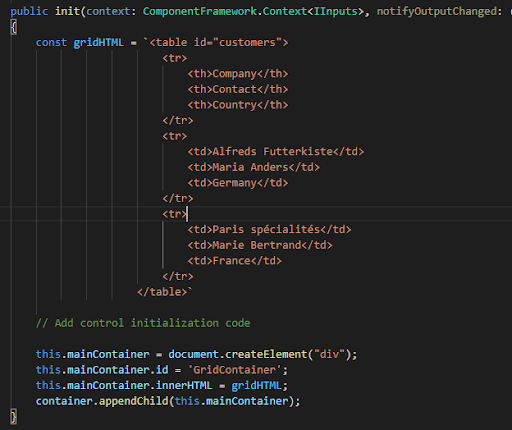Click the Country table header line
The image size is (512, 430).
(x=238, y=105)
